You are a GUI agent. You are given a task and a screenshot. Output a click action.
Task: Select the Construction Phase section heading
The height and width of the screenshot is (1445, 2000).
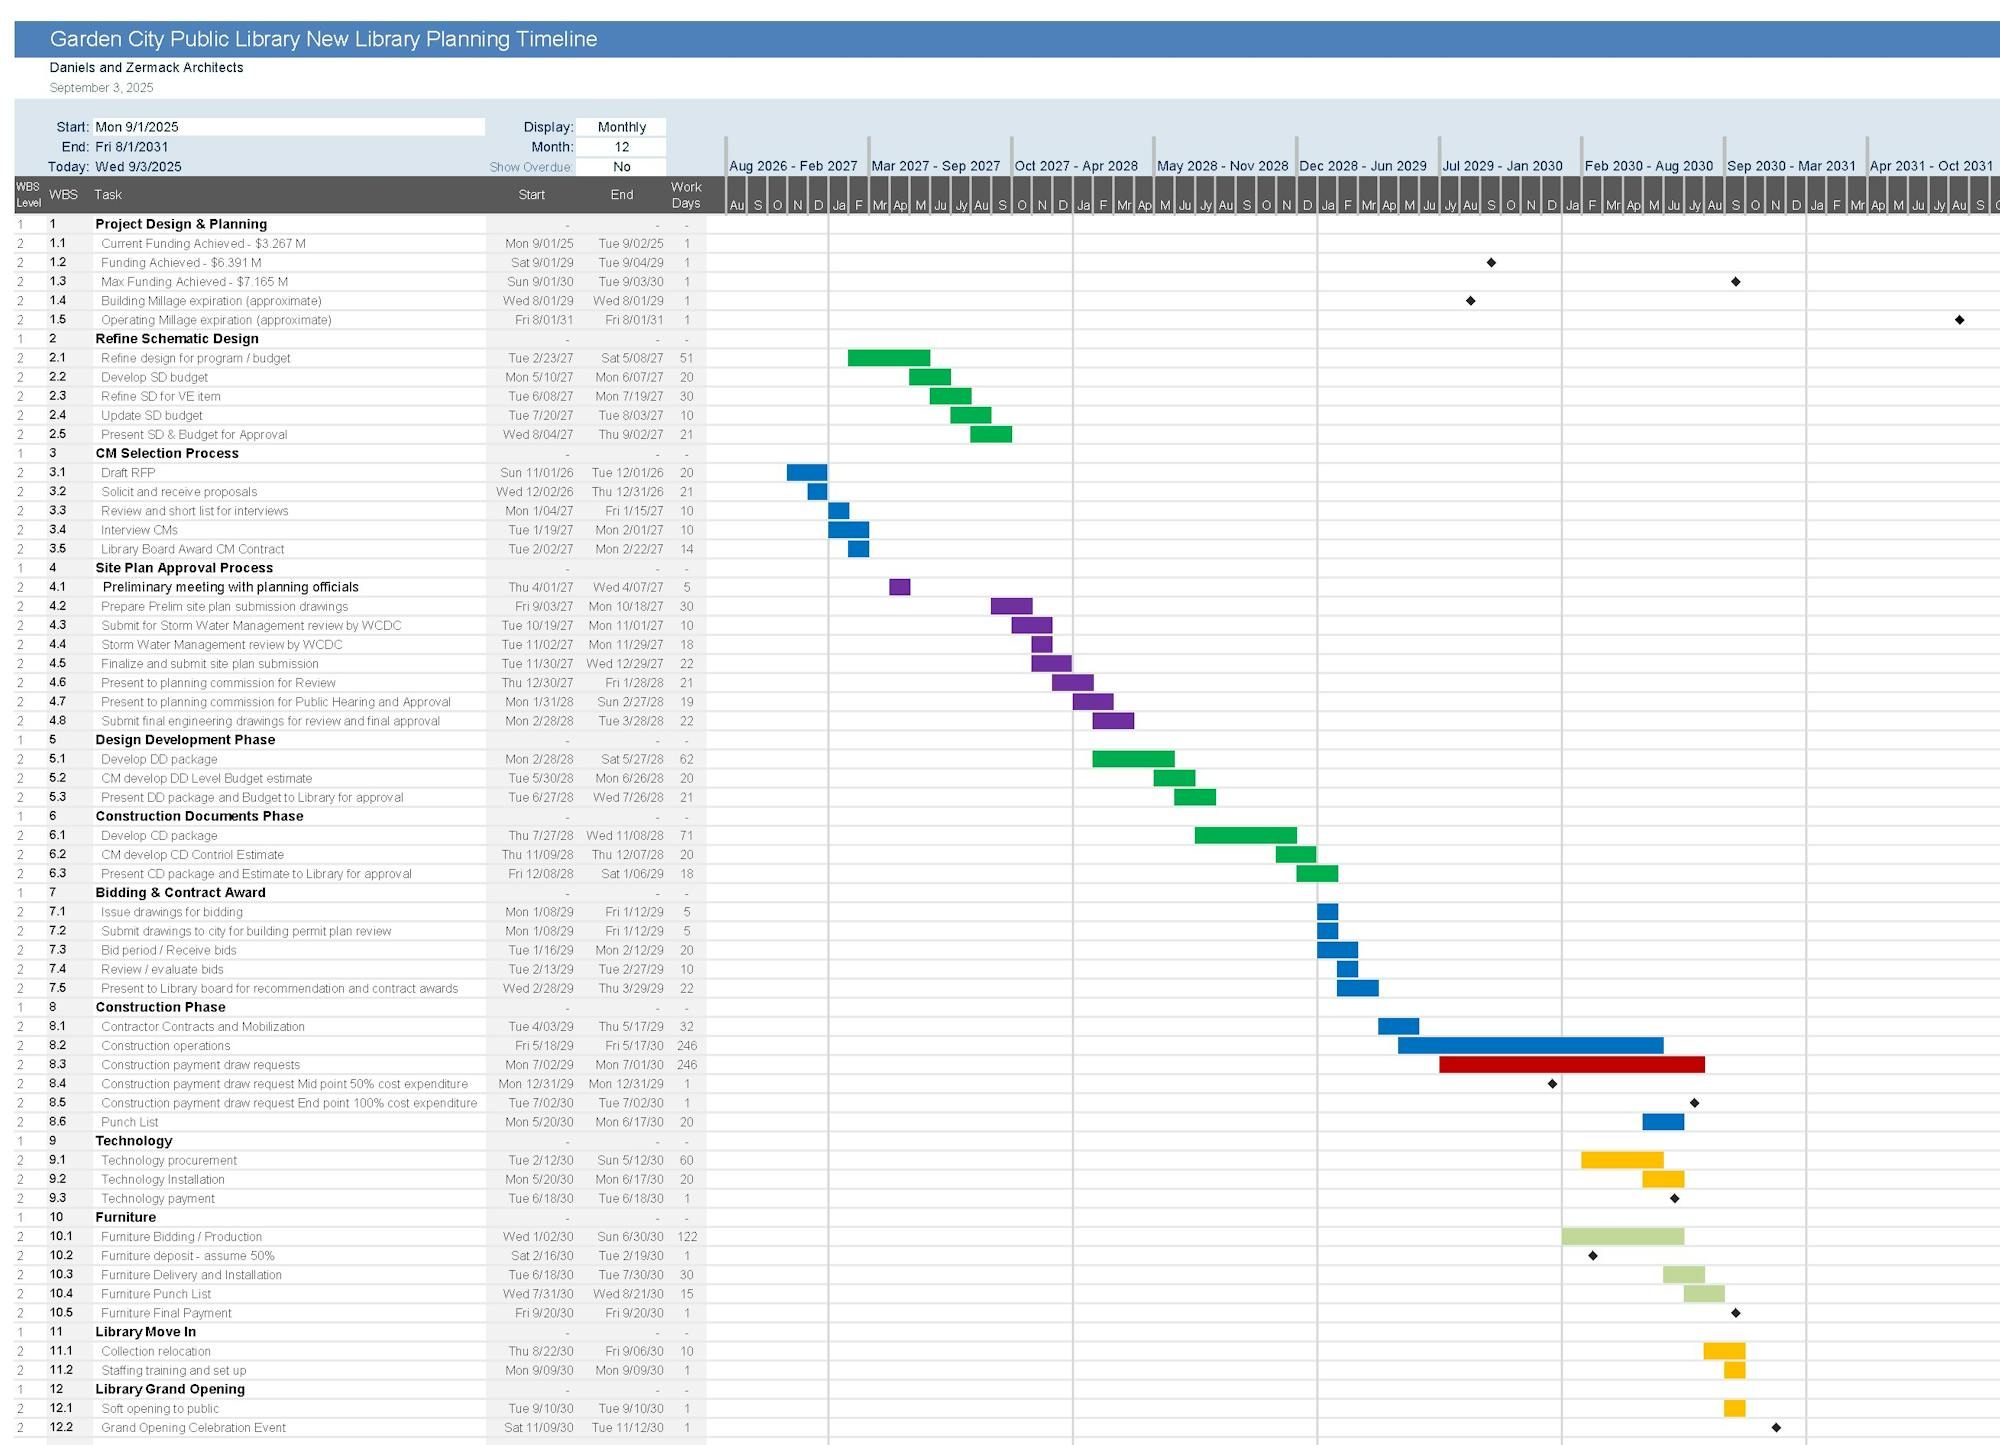[x=160, y=1007]
